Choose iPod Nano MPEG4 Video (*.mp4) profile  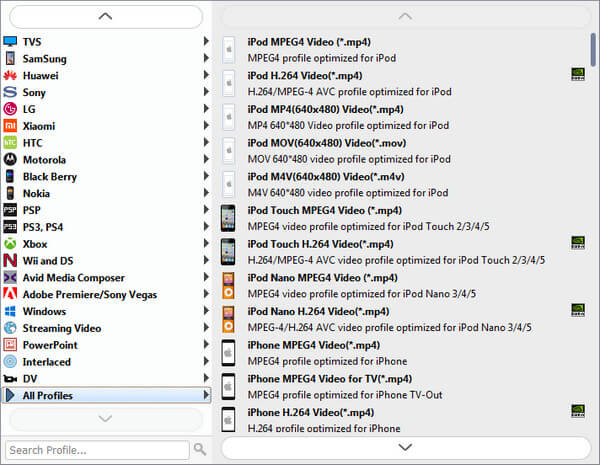(404, 286)
